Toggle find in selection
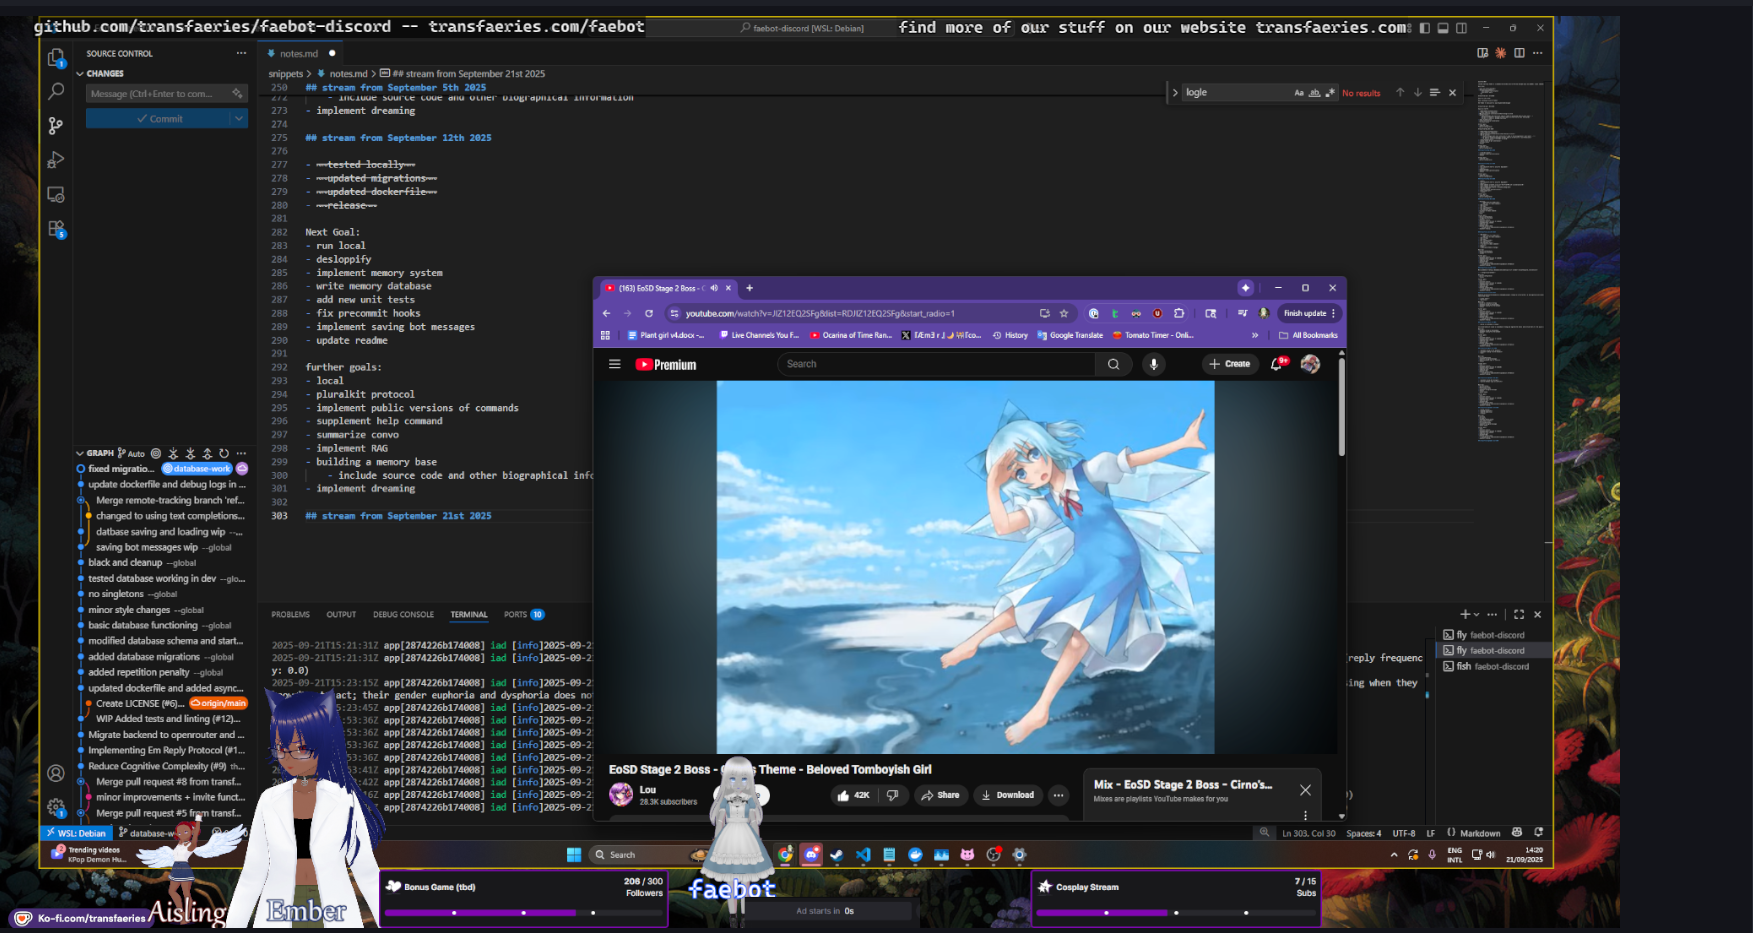This screenshot has width=1753, height=933. pos(1434,92)
